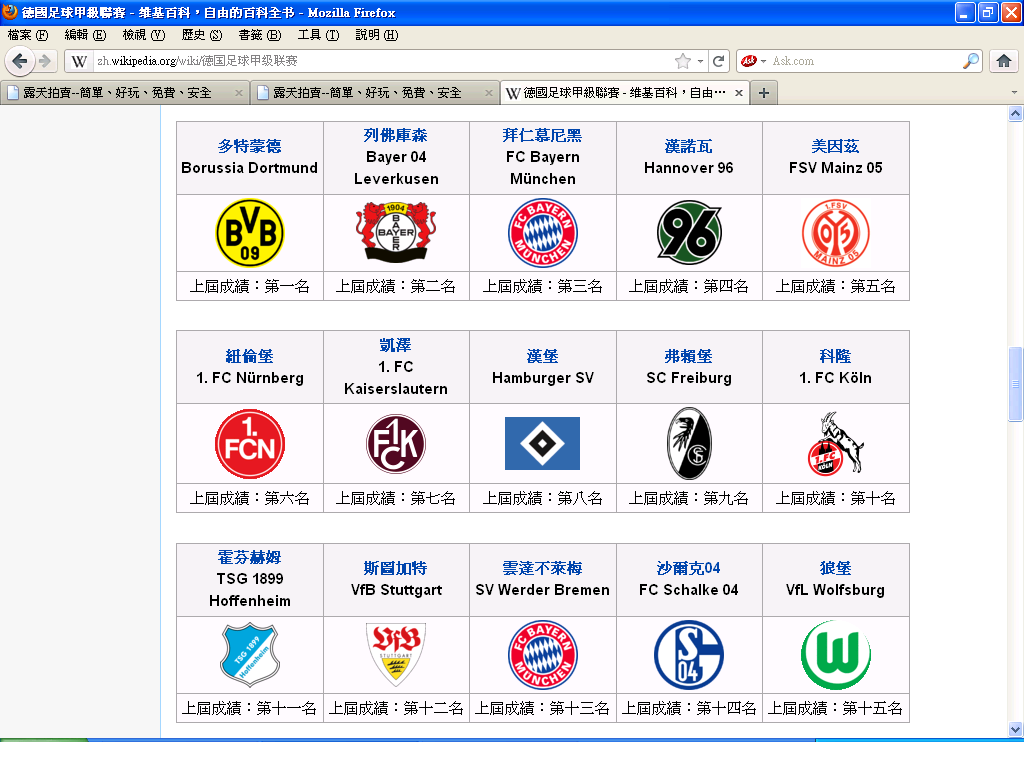1024x765 pixels.
Task: Click the Borussia Dortmund BVB logo
Action: click(250, 233)
